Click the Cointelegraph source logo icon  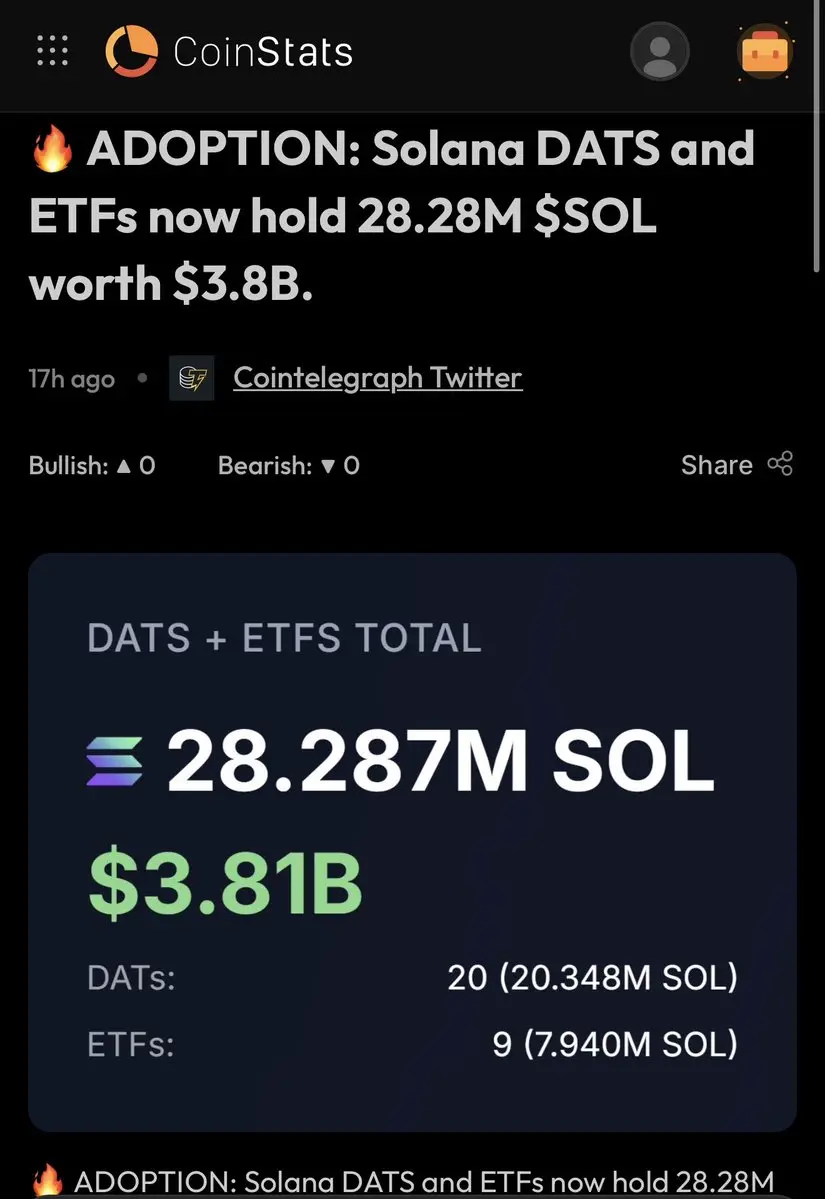click(191, 378)
